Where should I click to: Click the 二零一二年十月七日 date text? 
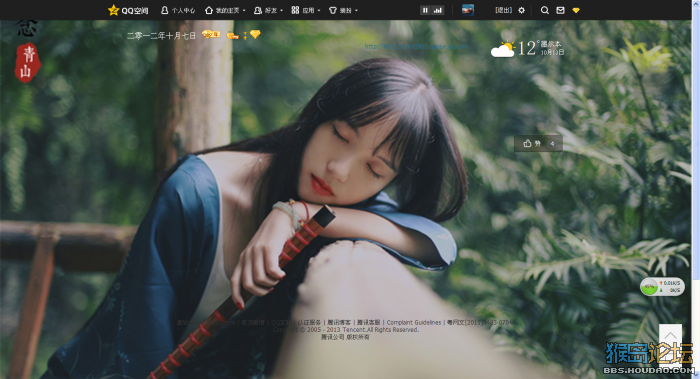point(161,36)
